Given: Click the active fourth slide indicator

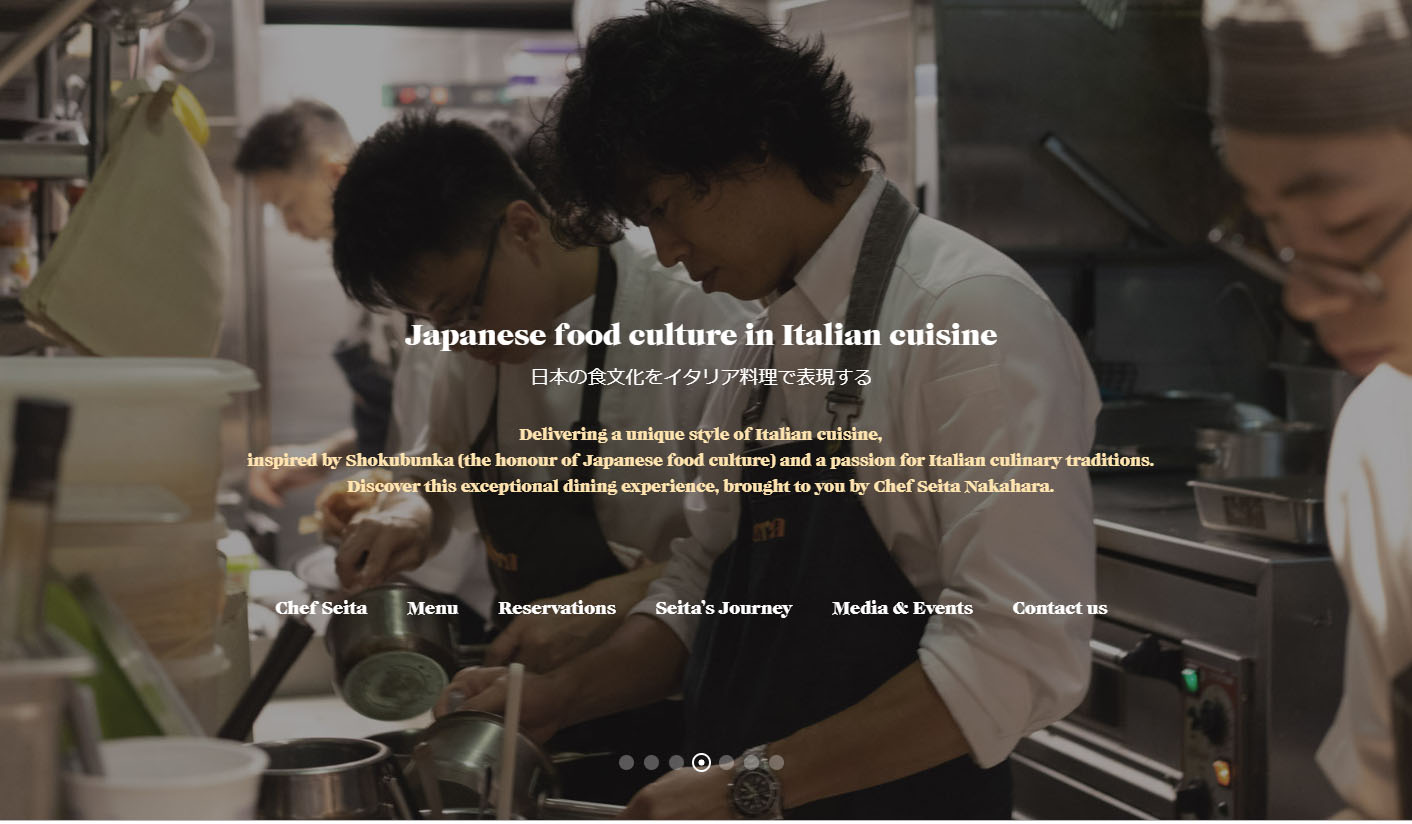Looking at the screenshot, I should [x=701, y=763].
